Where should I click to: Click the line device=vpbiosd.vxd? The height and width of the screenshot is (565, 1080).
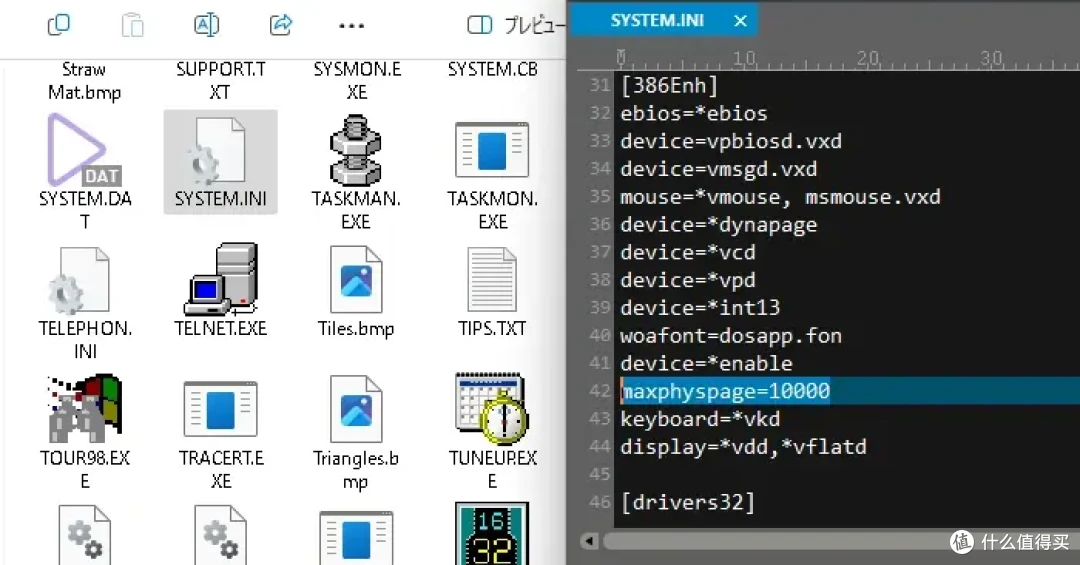731,141
